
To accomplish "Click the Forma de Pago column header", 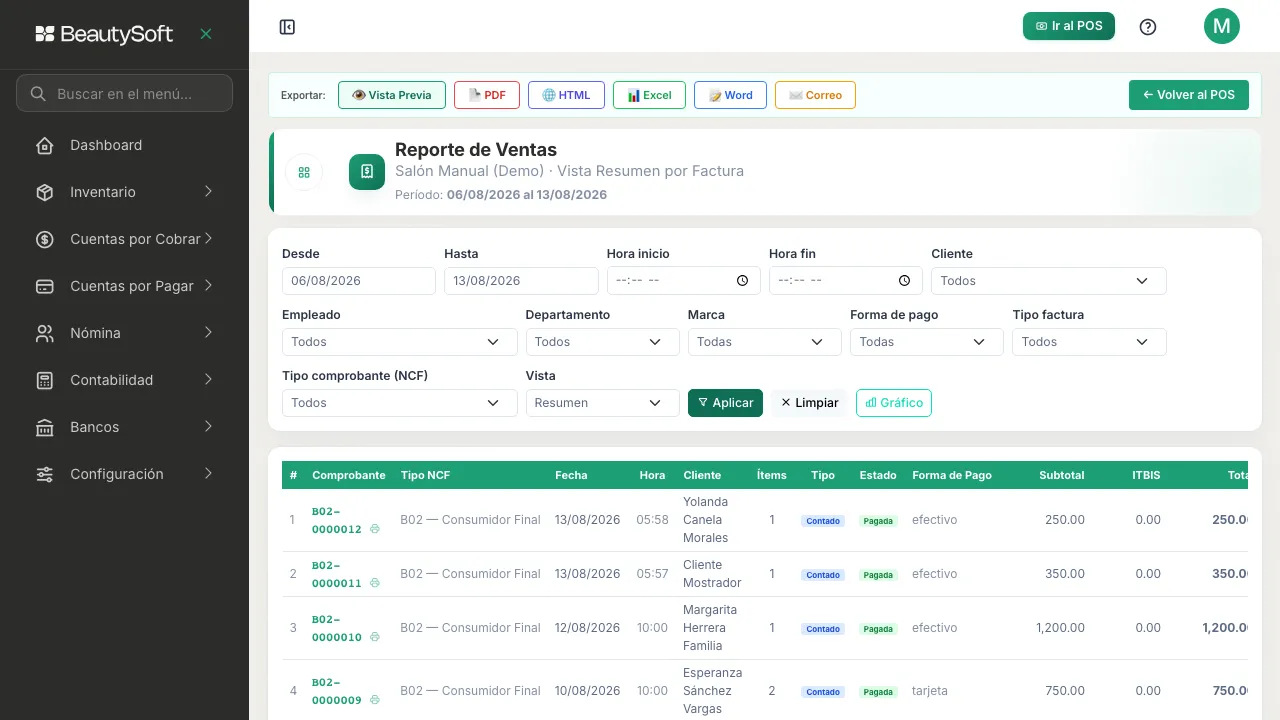I will [952, 475].
